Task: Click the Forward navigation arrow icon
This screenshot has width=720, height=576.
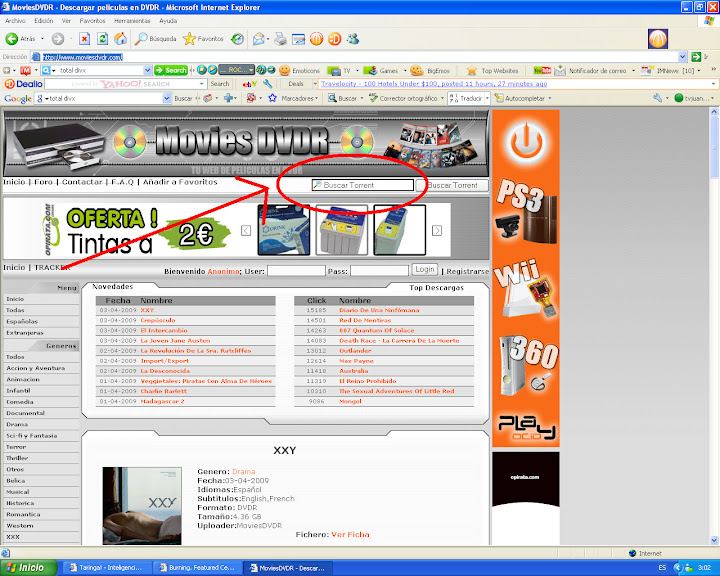Action: (58, 39)
